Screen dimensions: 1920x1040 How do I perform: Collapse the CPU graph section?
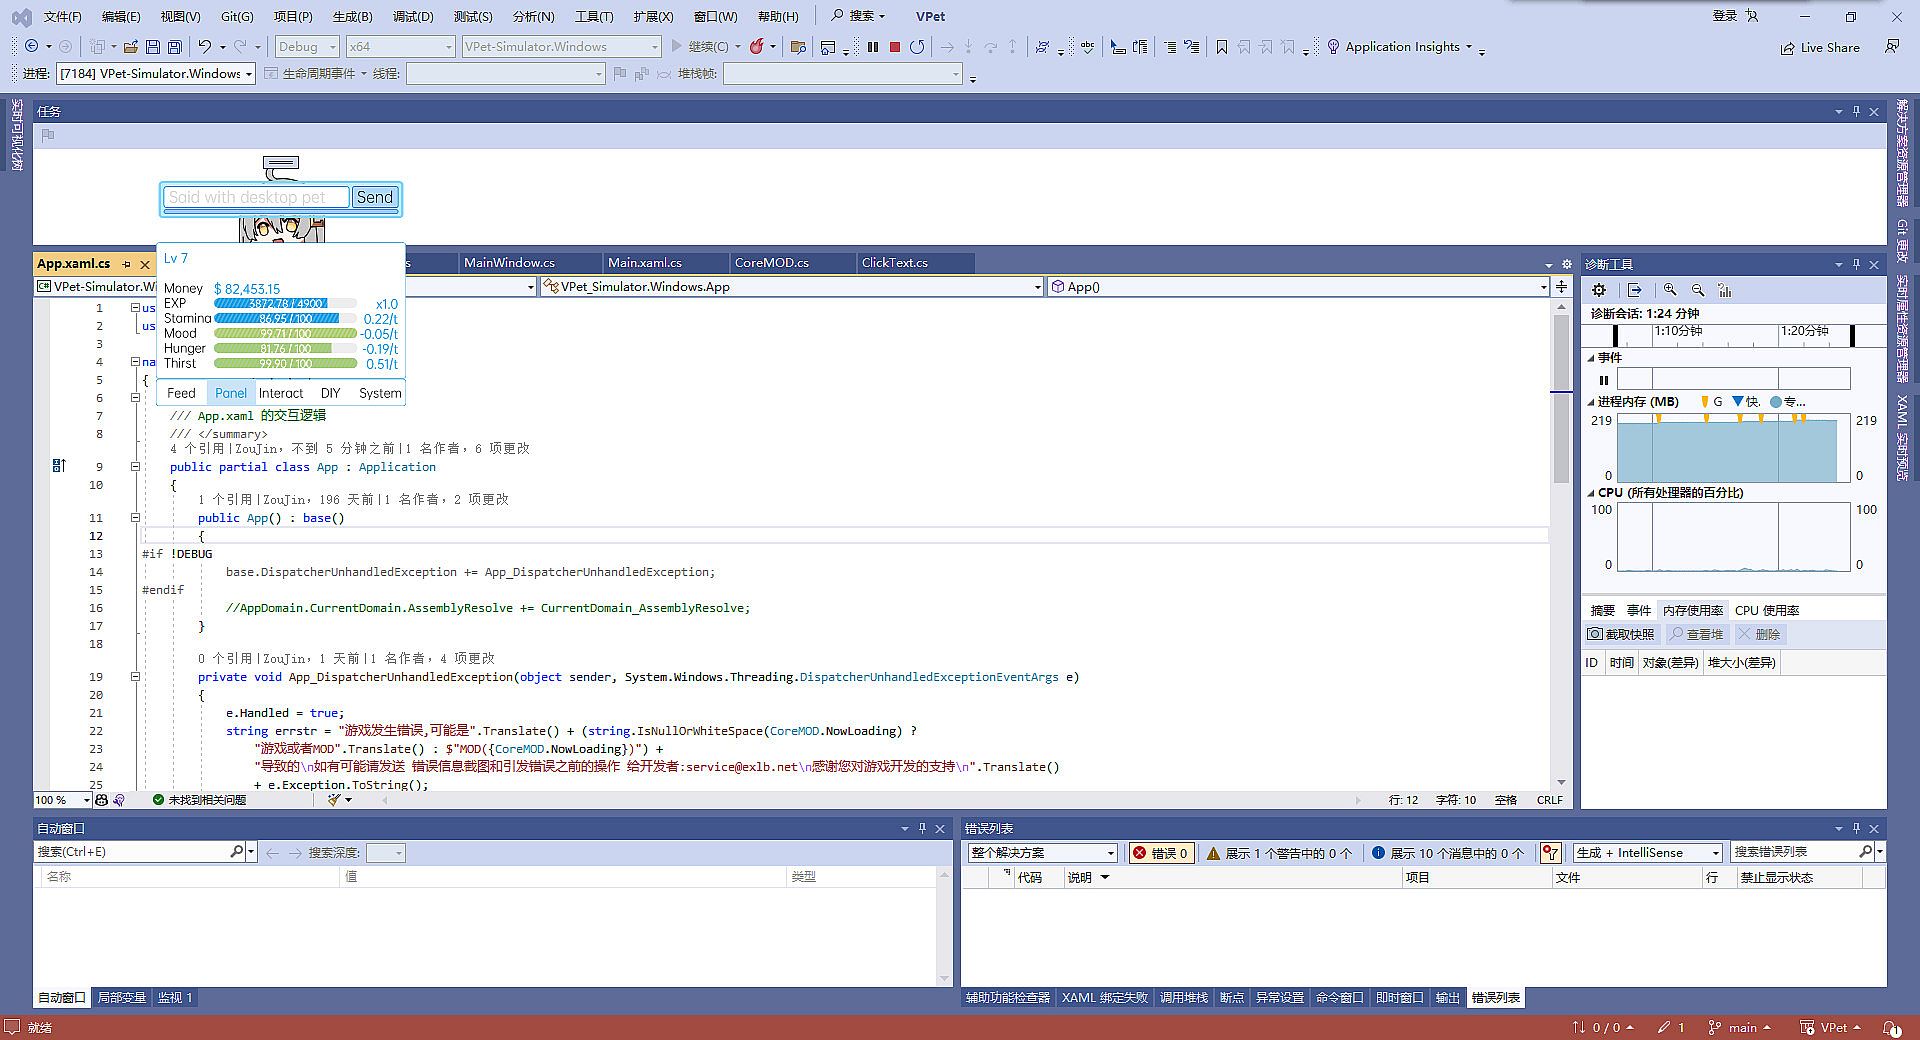(x=1591, y=493)
